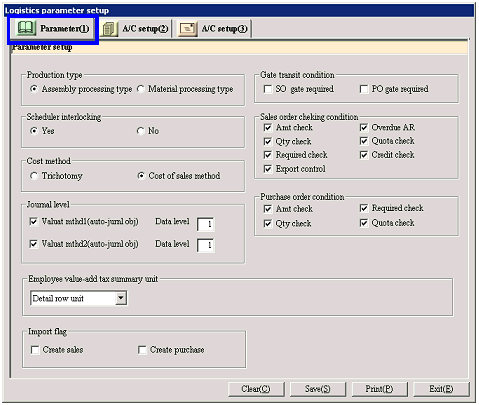Click the Save(S) button
The height and width of the screenshot is (405, 479).
318,389
